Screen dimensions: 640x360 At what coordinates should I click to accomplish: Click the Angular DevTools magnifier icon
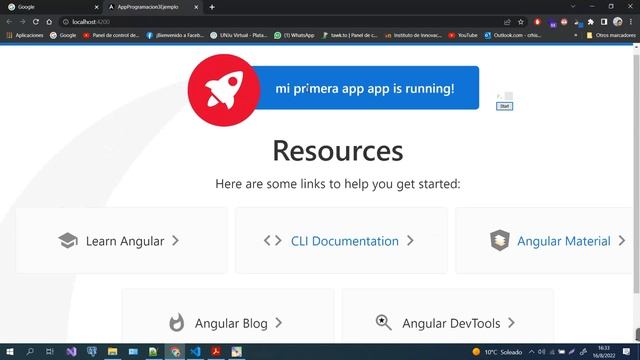(x=383, y=322)
